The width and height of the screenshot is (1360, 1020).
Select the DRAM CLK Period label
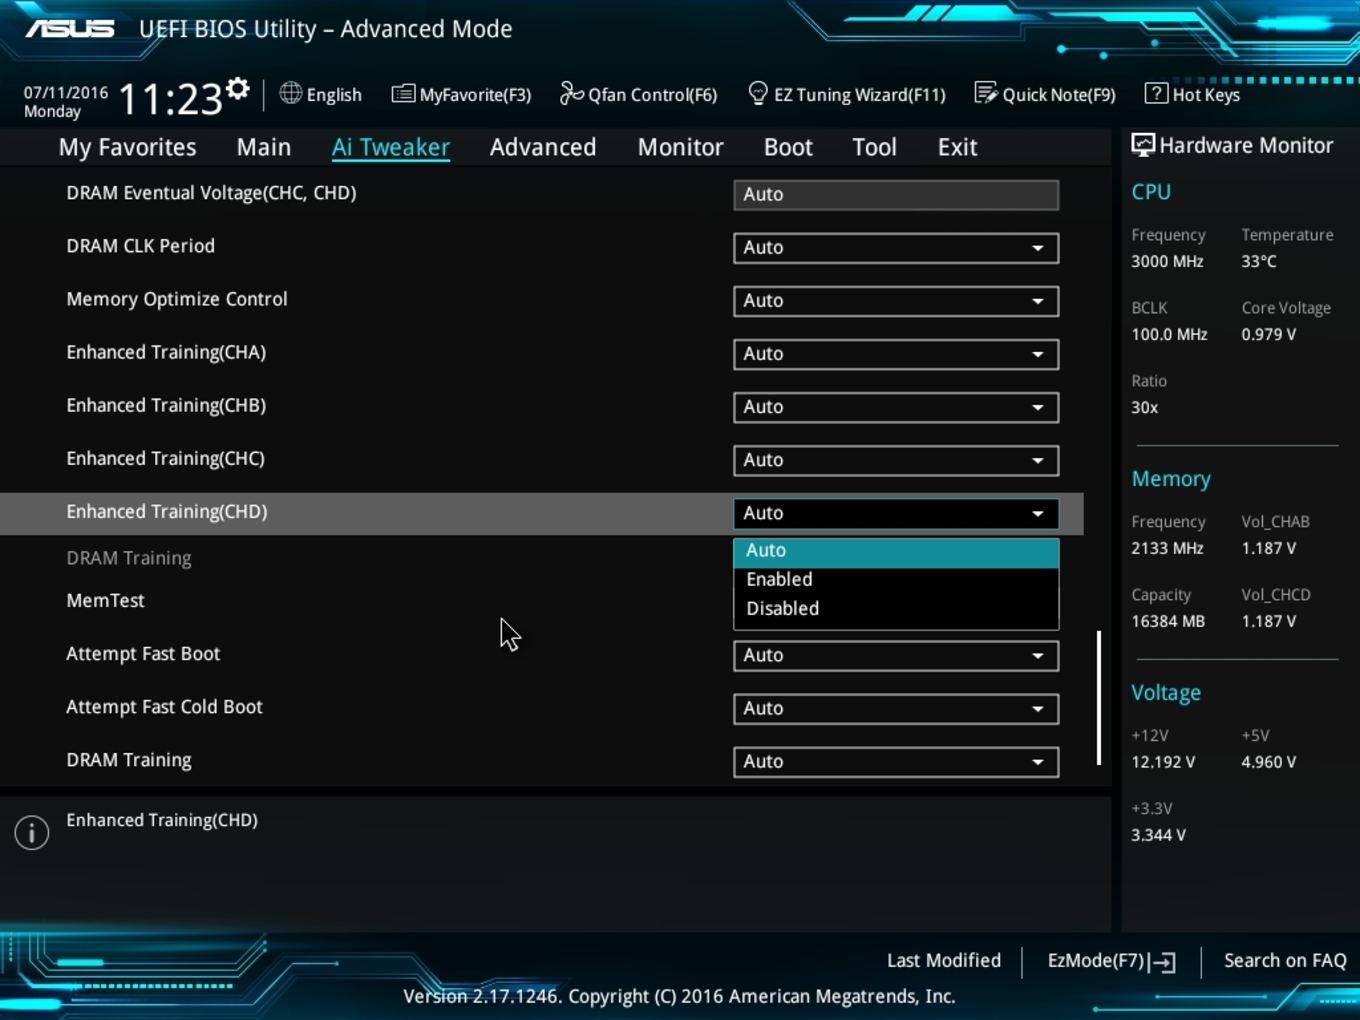point(140,246)
